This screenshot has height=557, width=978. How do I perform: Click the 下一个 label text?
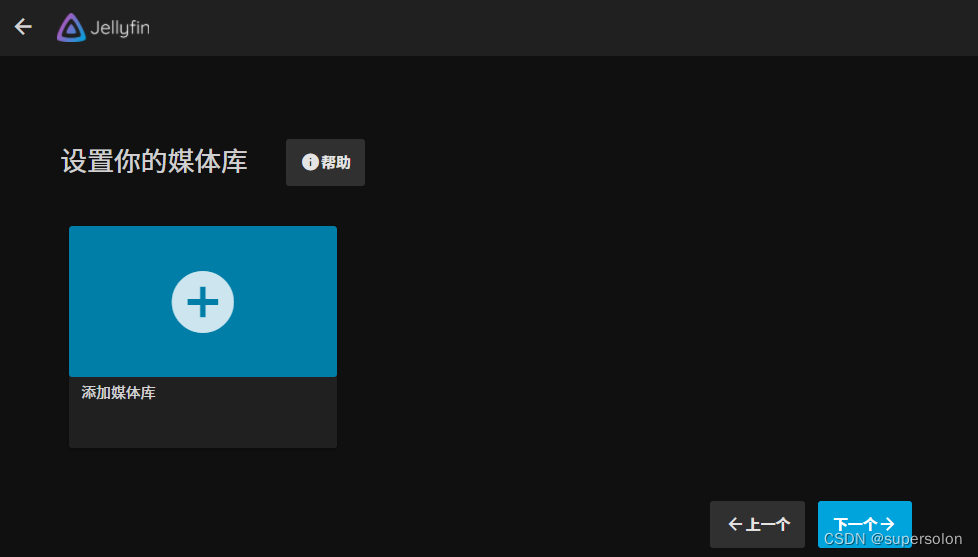(856, 524)
